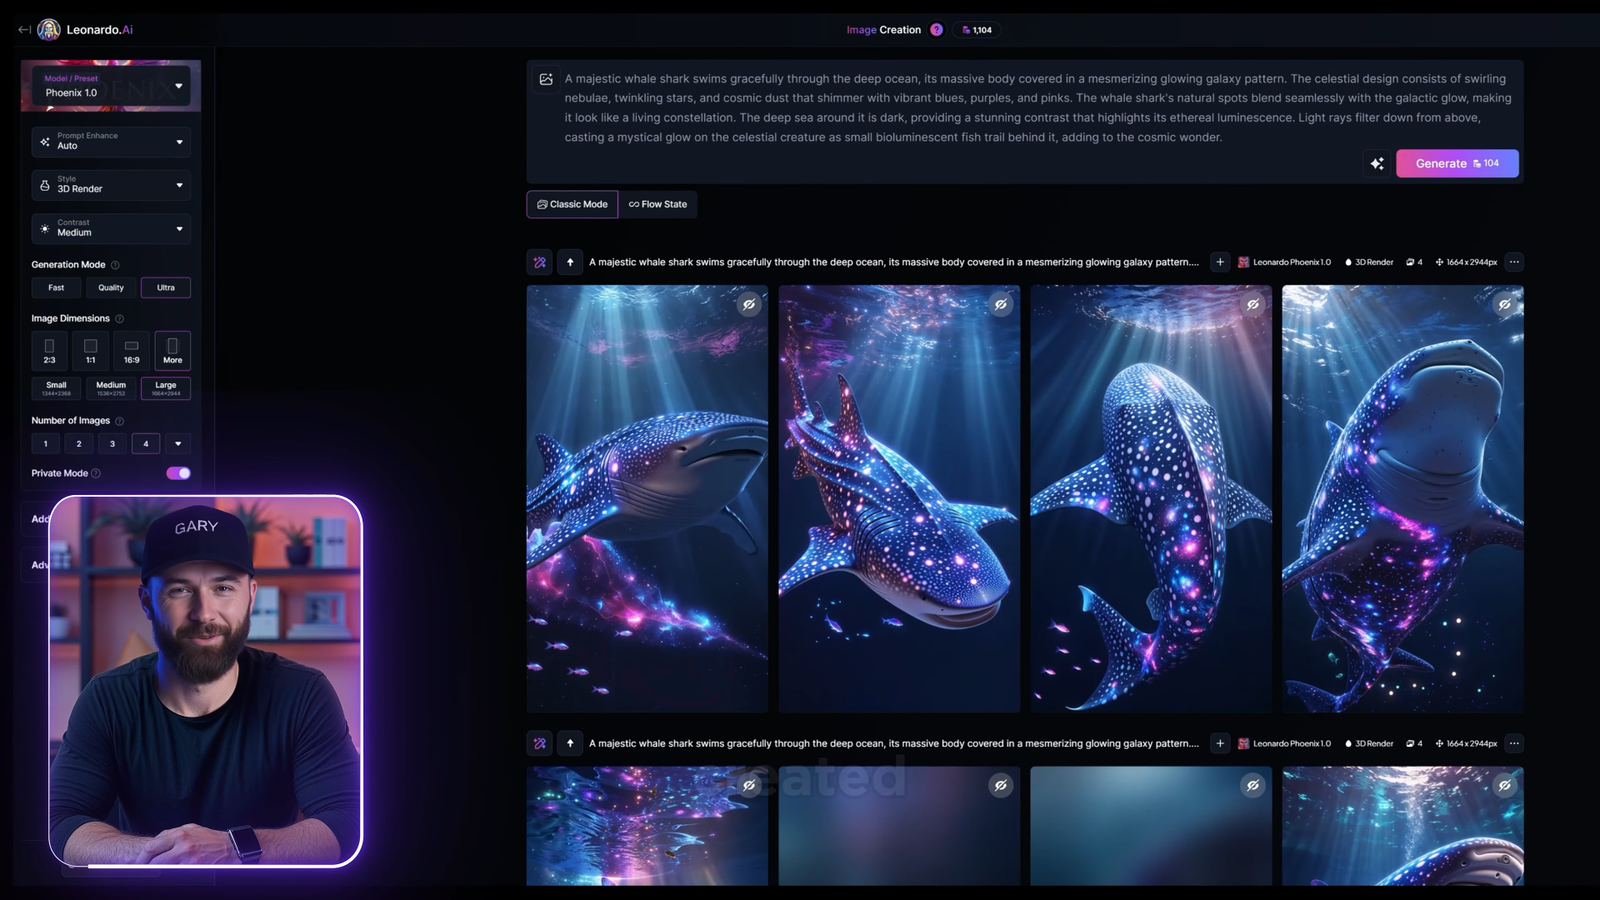Select the 1:1 aspect ratio

tap(90, 350)
